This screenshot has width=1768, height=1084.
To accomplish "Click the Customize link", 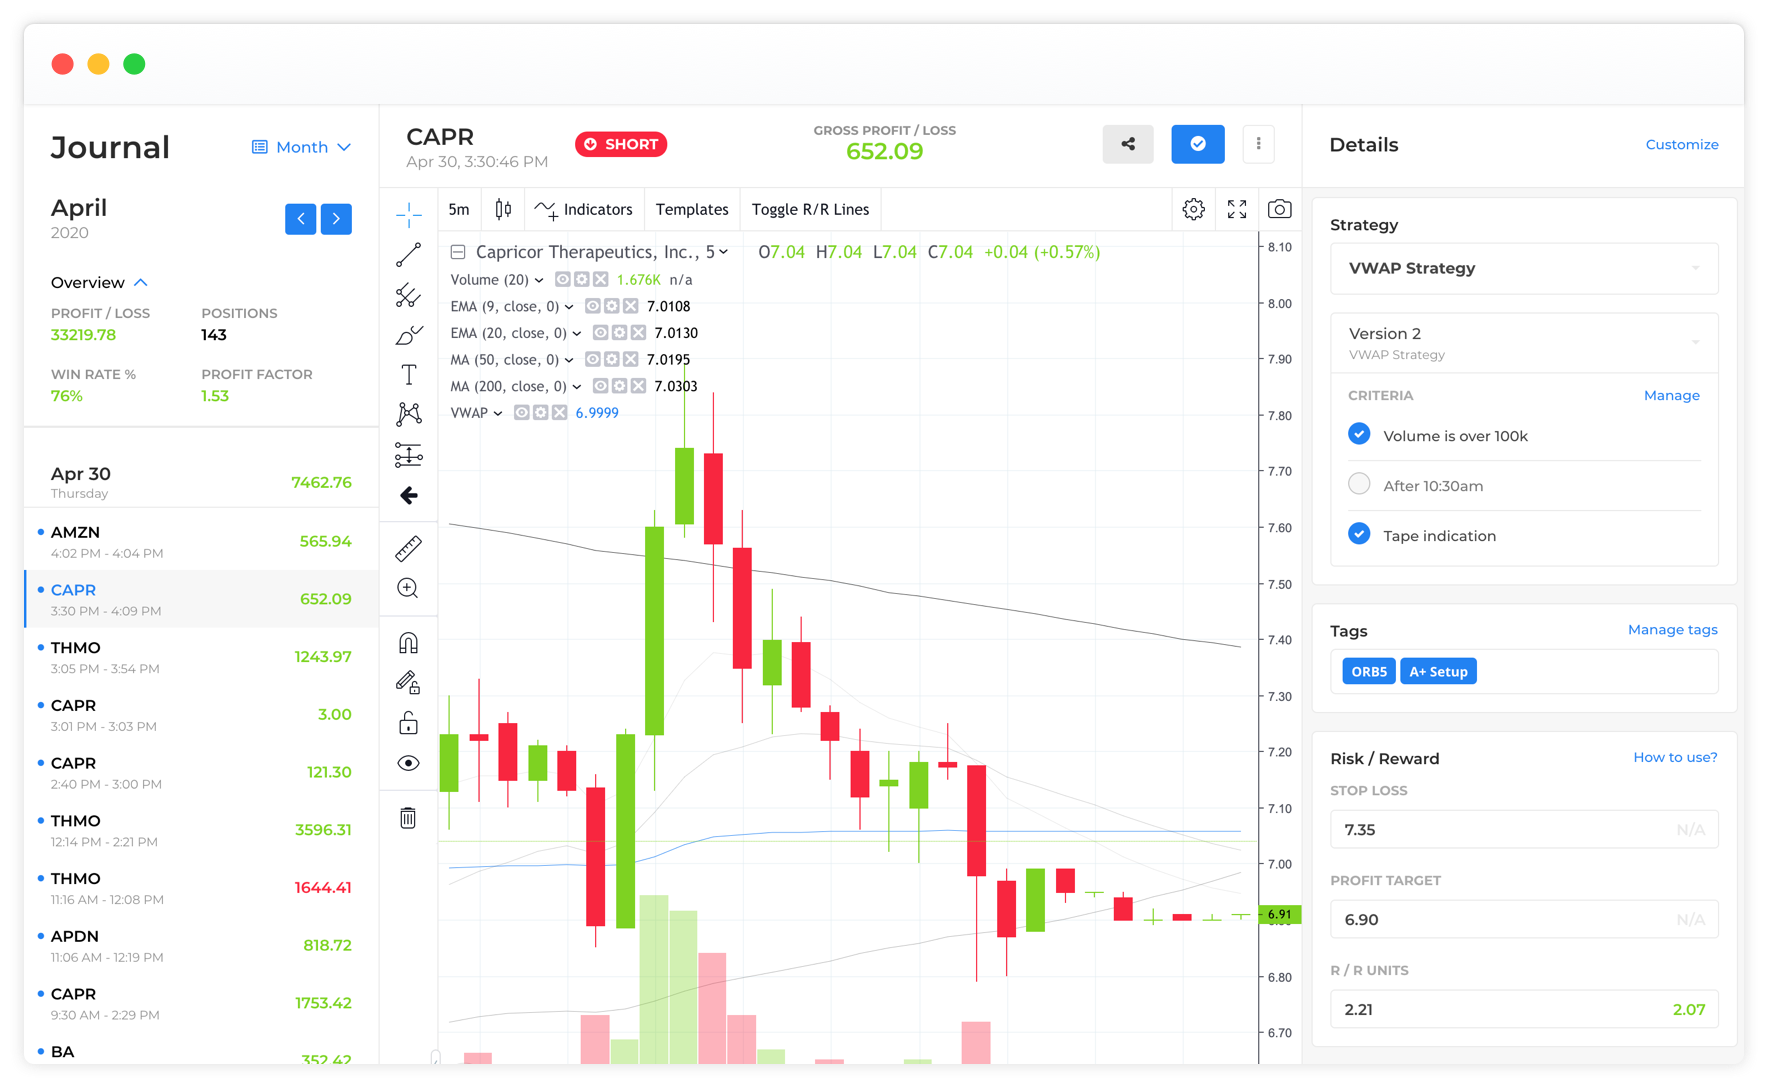I will pos(1682,144).
